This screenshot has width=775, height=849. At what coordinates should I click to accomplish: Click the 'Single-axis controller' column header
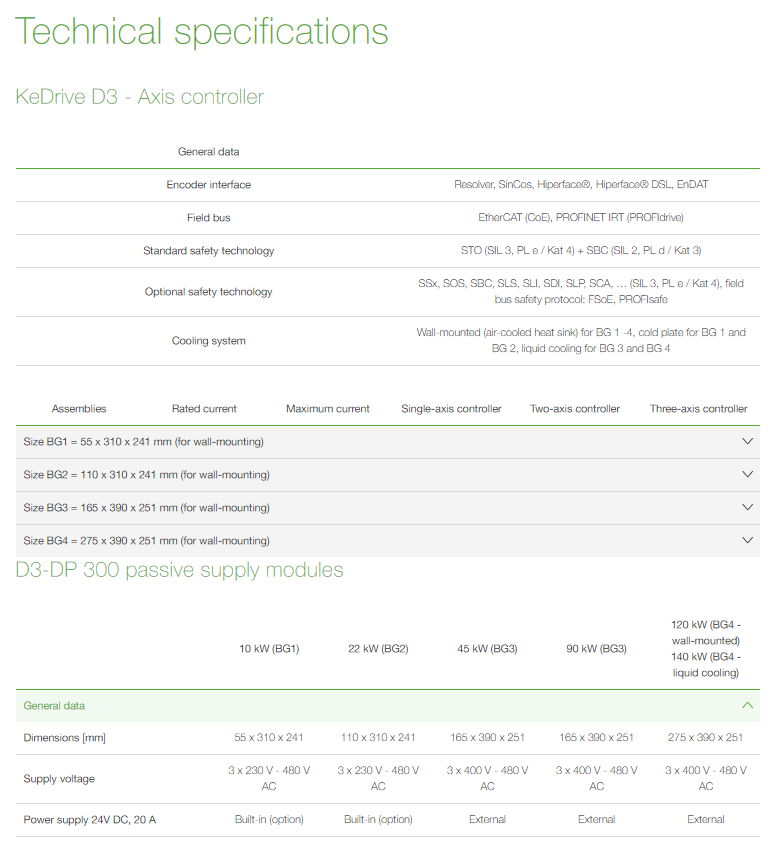pyautogui.click(x=451, y=409)
